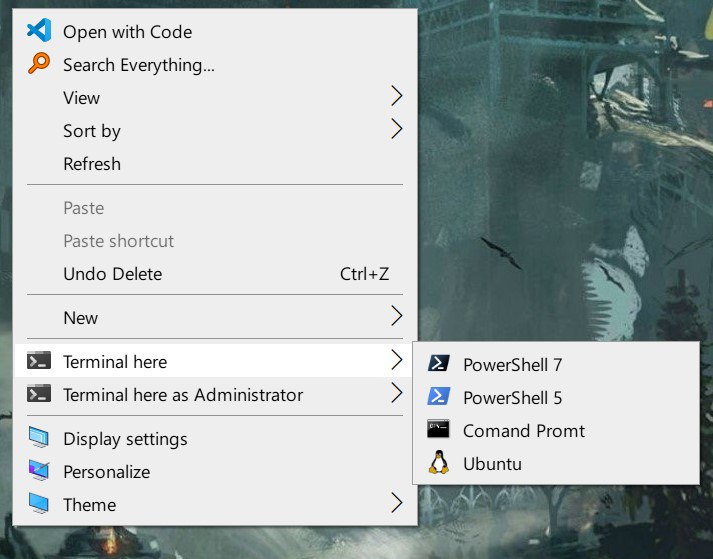Image resolution: width=713 pixels, height=559 pixels.
Task: Launch PowerShell 7 from submenu
Action: tap(556, 364)
